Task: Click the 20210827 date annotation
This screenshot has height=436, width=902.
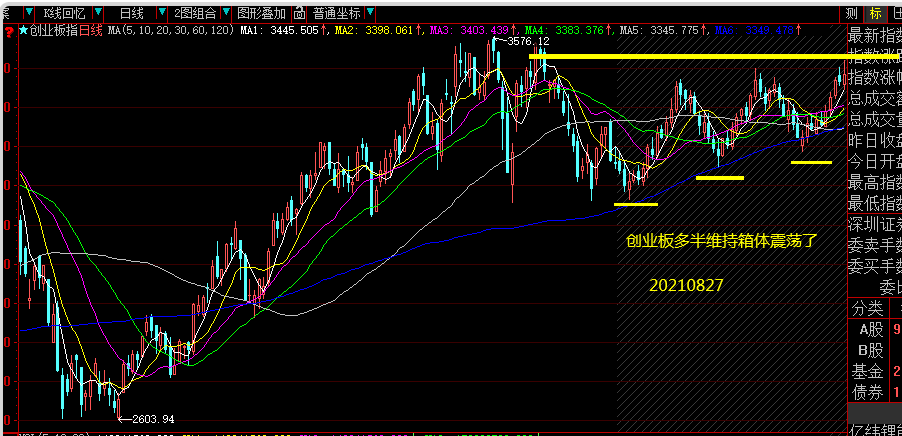Action: click(686, 285)
